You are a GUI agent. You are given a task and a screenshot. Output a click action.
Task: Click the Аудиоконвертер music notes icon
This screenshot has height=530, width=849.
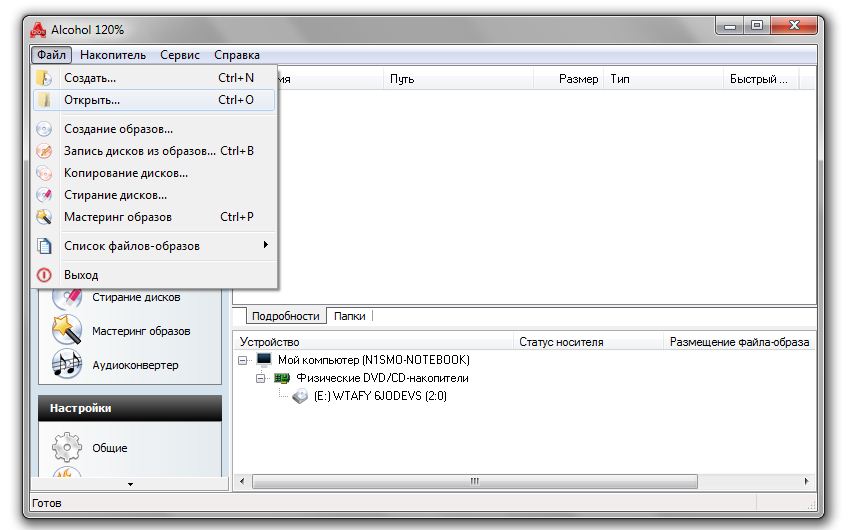tap(67, 364)
